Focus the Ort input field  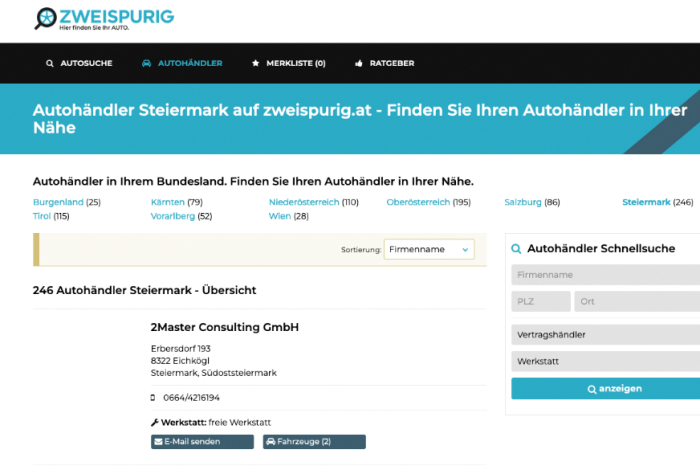click(x=637, y=302)
